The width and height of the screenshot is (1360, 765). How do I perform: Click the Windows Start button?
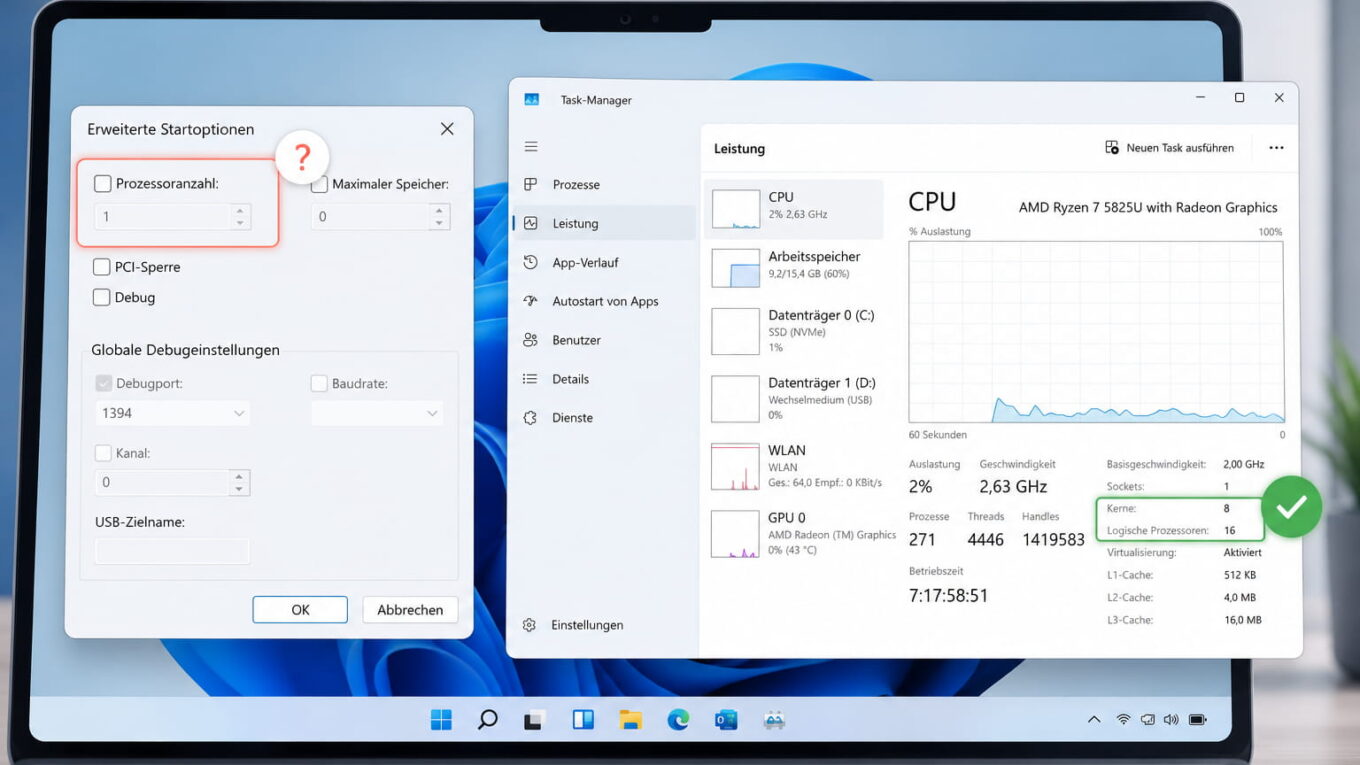441,720
